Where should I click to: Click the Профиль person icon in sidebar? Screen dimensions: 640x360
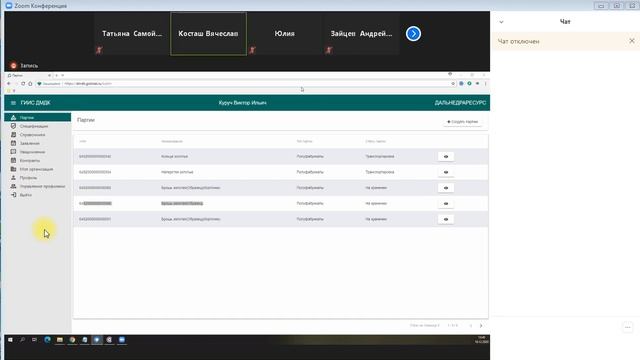coord(13,178)
